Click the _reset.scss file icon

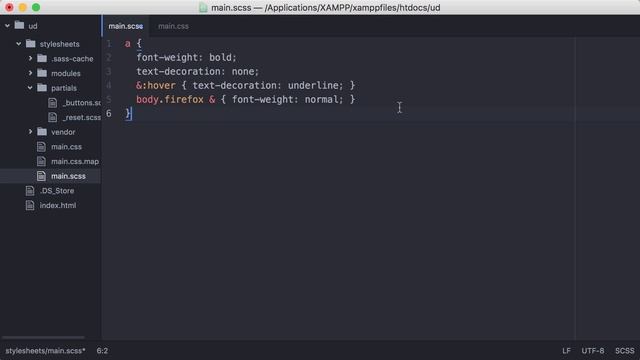point(53,117)
